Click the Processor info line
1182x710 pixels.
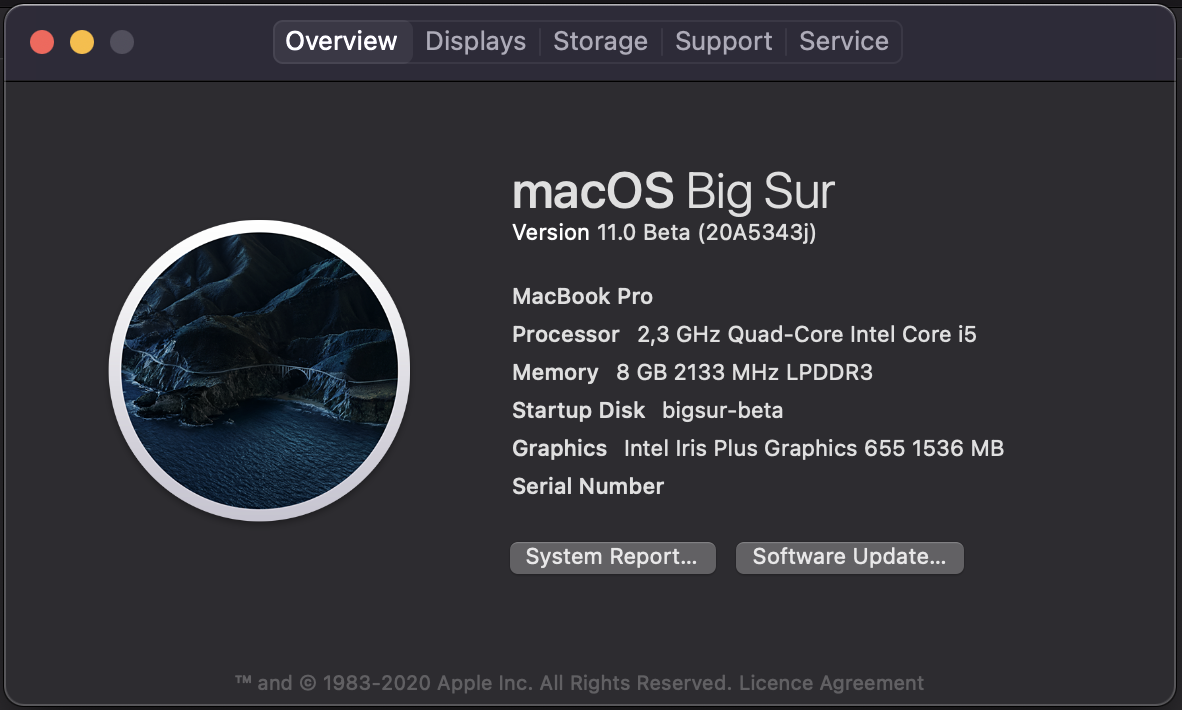(x=743, y=335)
